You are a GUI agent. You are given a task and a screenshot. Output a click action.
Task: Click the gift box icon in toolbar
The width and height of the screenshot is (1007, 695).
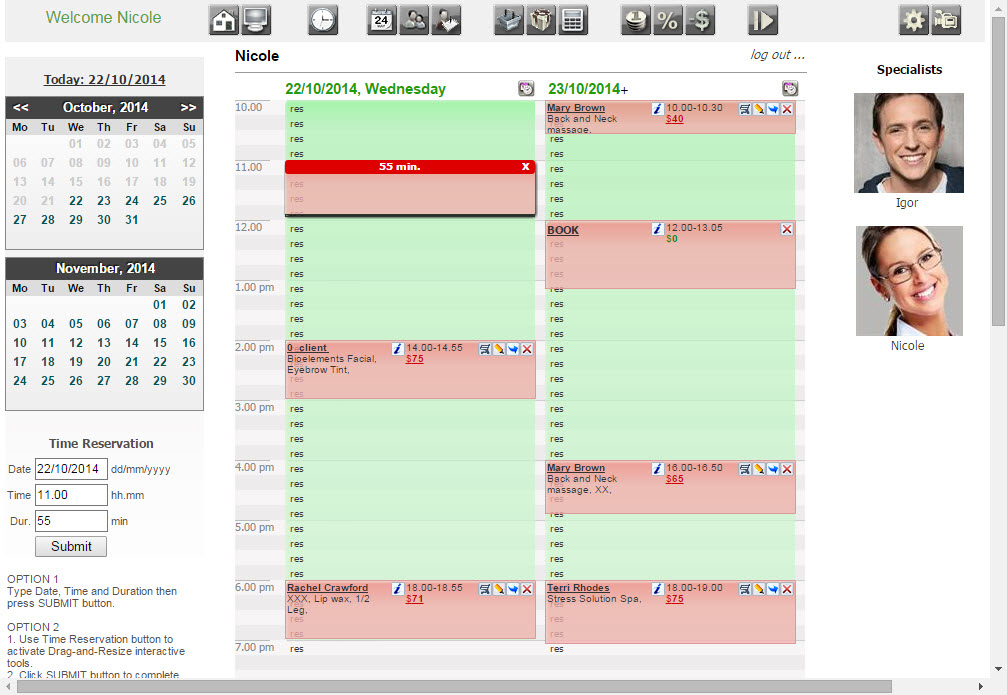pos(541,20)
